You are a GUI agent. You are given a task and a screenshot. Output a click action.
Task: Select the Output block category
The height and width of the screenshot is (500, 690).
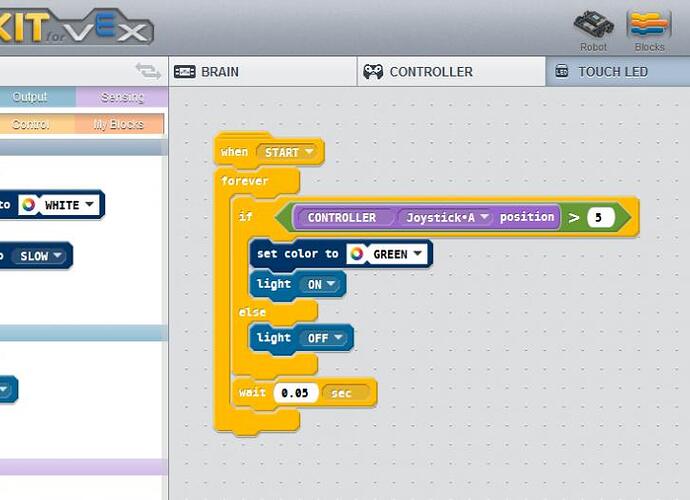pos(37,97)
